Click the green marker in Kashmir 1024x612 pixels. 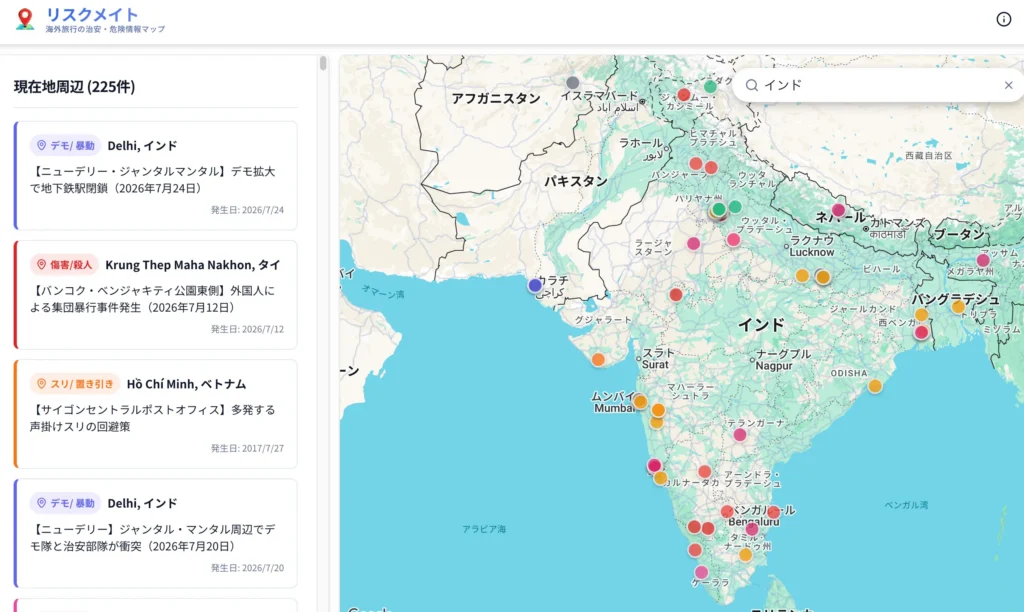pos(711,86)
